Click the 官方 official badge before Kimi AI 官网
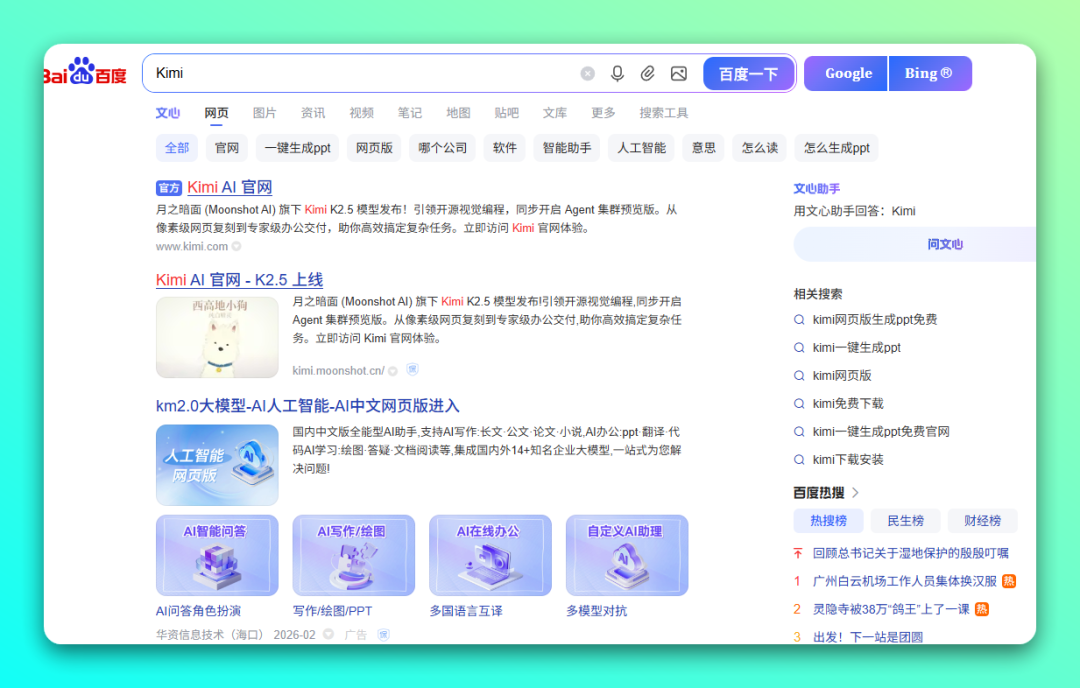The width and height of the screenshot is (1080, 688). 170,187
